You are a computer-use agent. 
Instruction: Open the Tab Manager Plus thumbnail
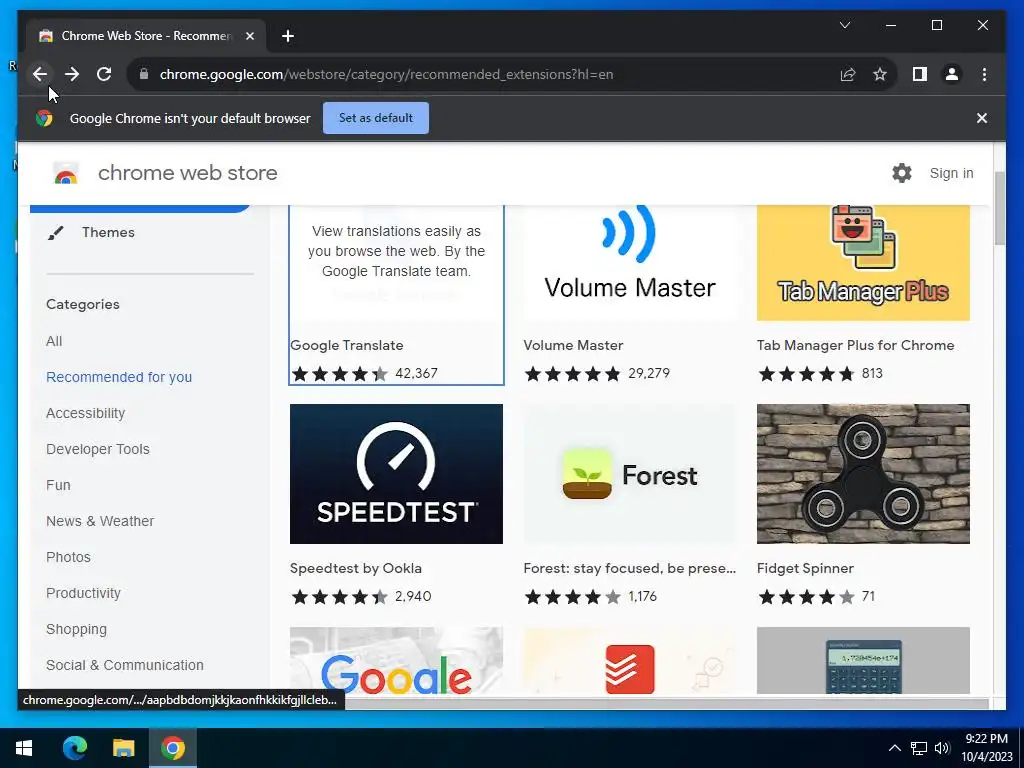tap(863, 263)
